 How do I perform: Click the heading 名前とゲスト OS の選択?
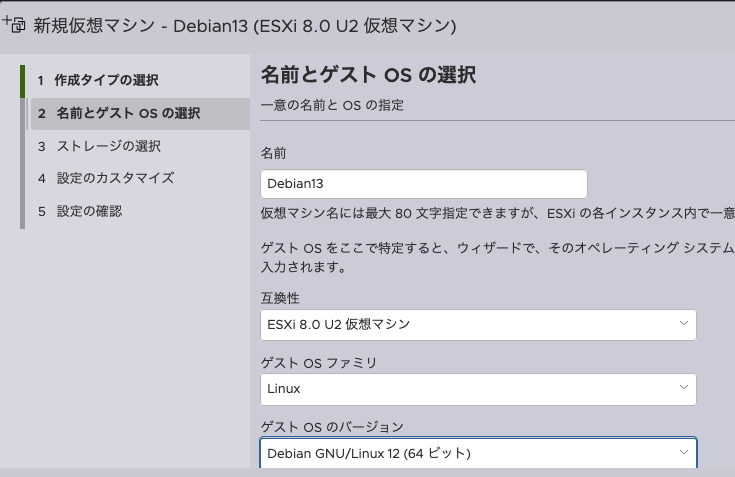[368, 75]
